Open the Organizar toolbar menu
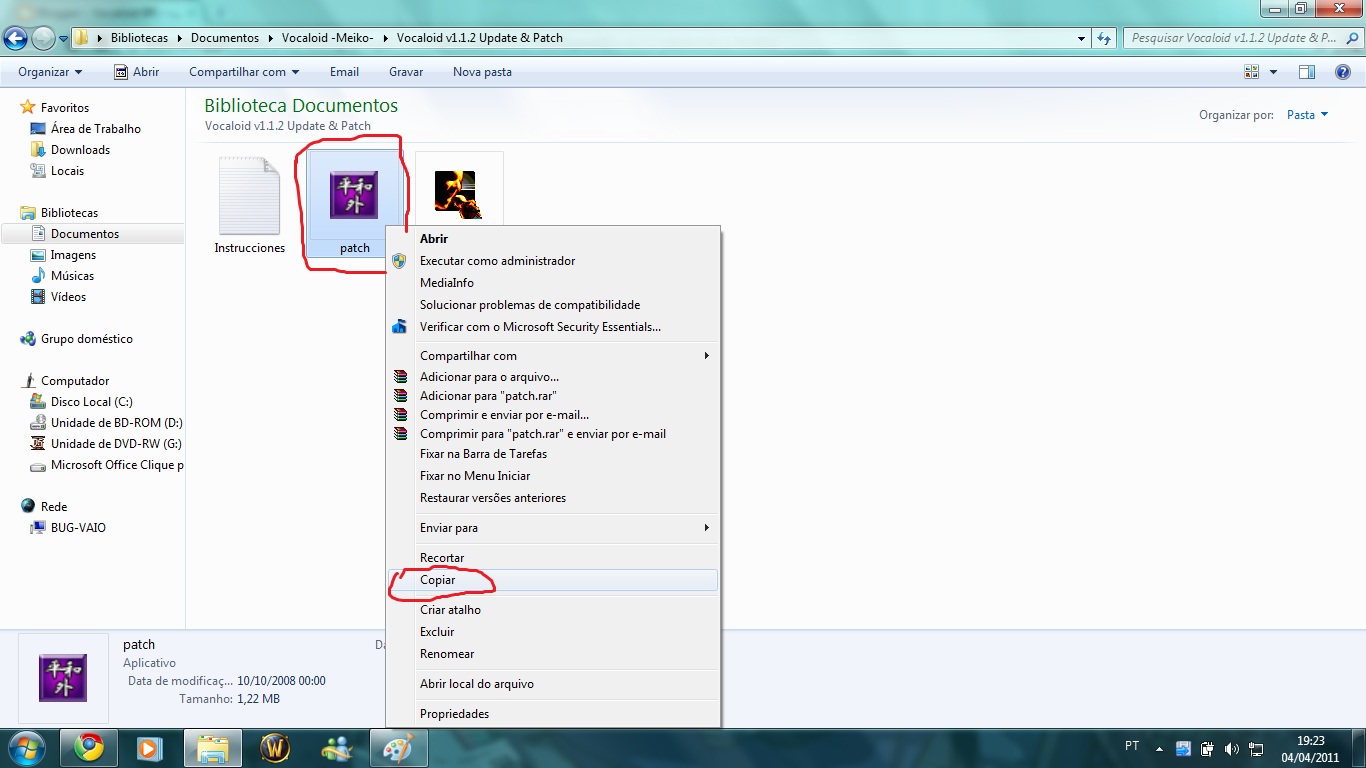Viewport: 1366px width, 768px height. [50, 72]
